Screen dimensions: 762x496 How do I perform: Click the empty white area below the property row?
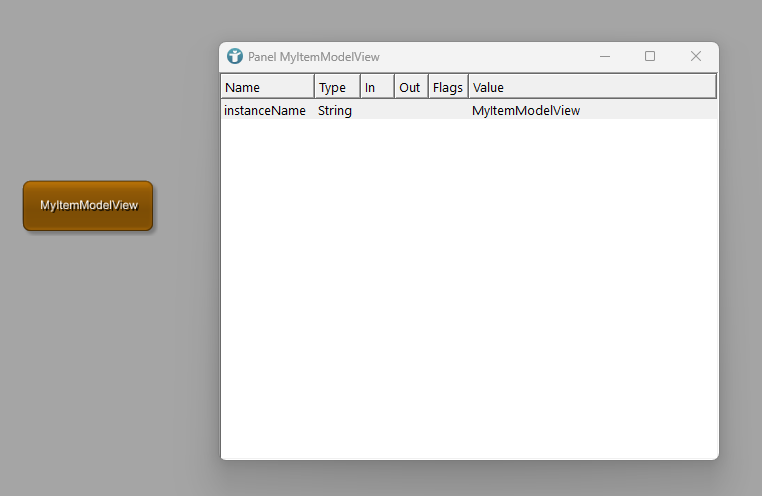468,290
